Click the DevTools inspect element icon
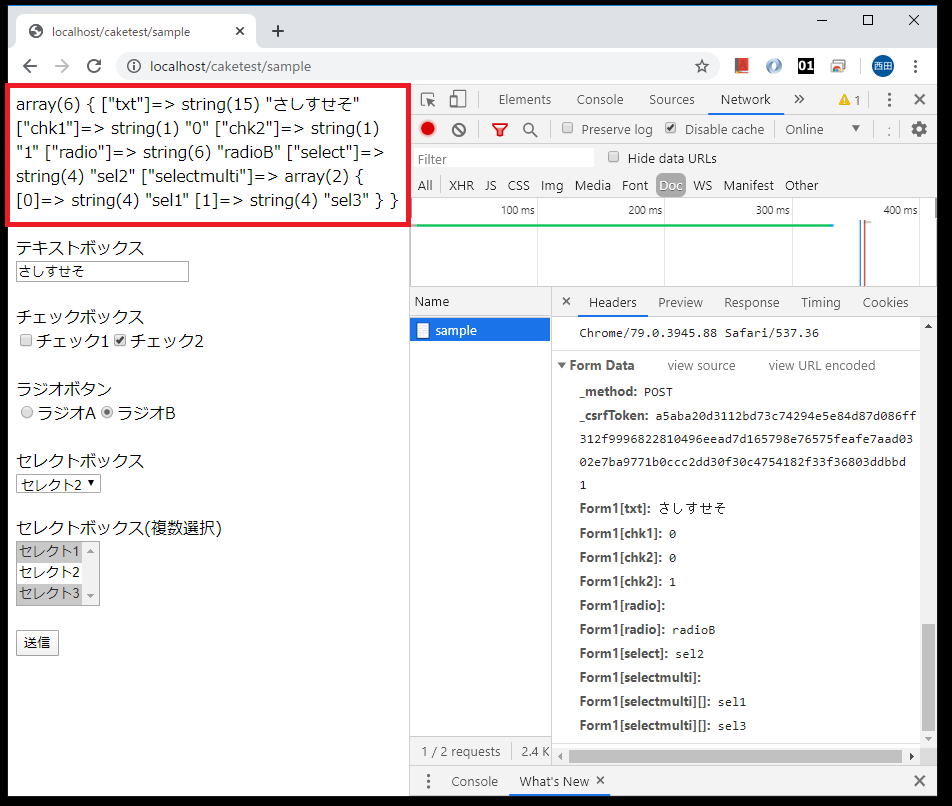The height and width of the screenshot is (806, 952). [x=428, y=100]
